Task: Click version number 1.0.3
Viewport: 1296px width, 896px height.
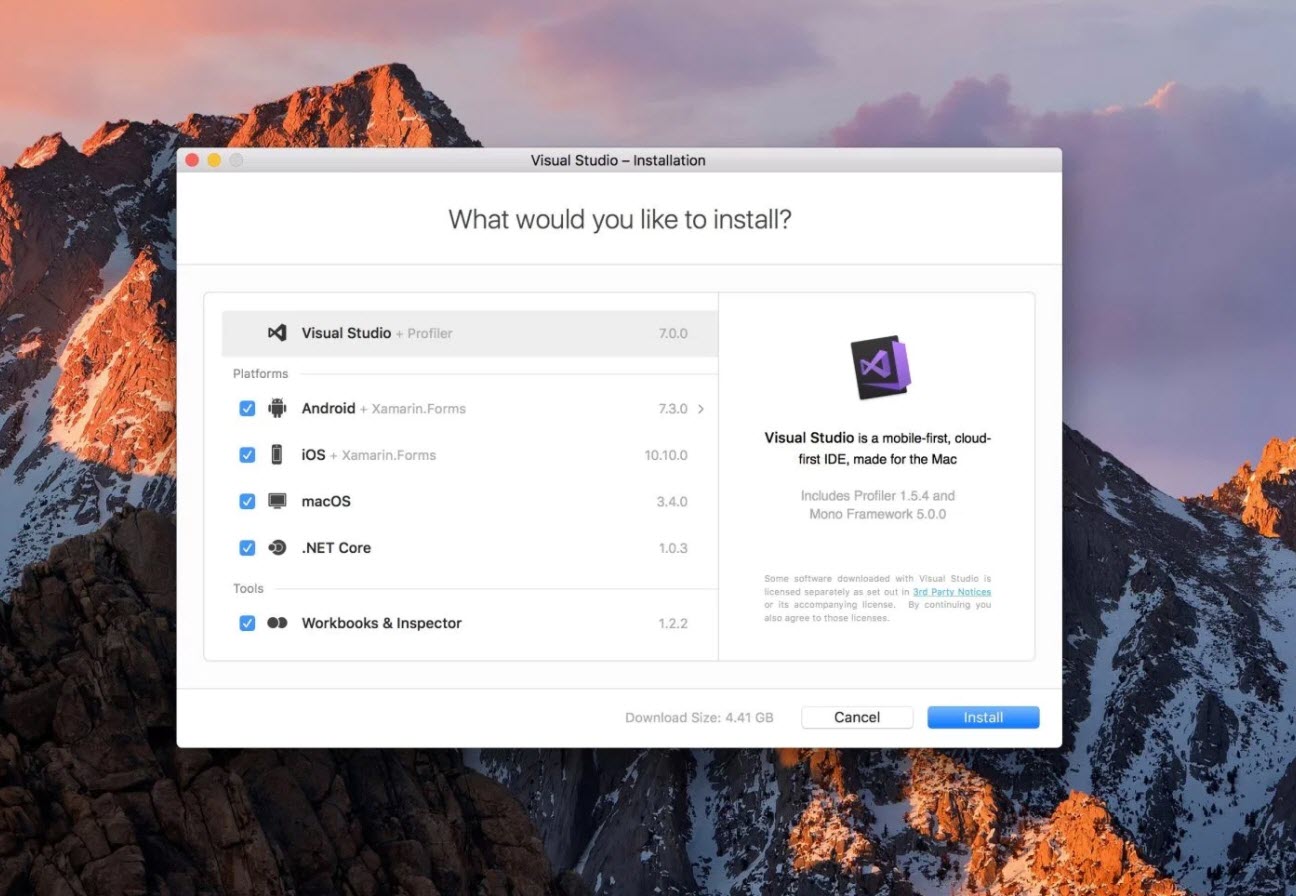Action: pyautogui.click(x=673, y=548)
